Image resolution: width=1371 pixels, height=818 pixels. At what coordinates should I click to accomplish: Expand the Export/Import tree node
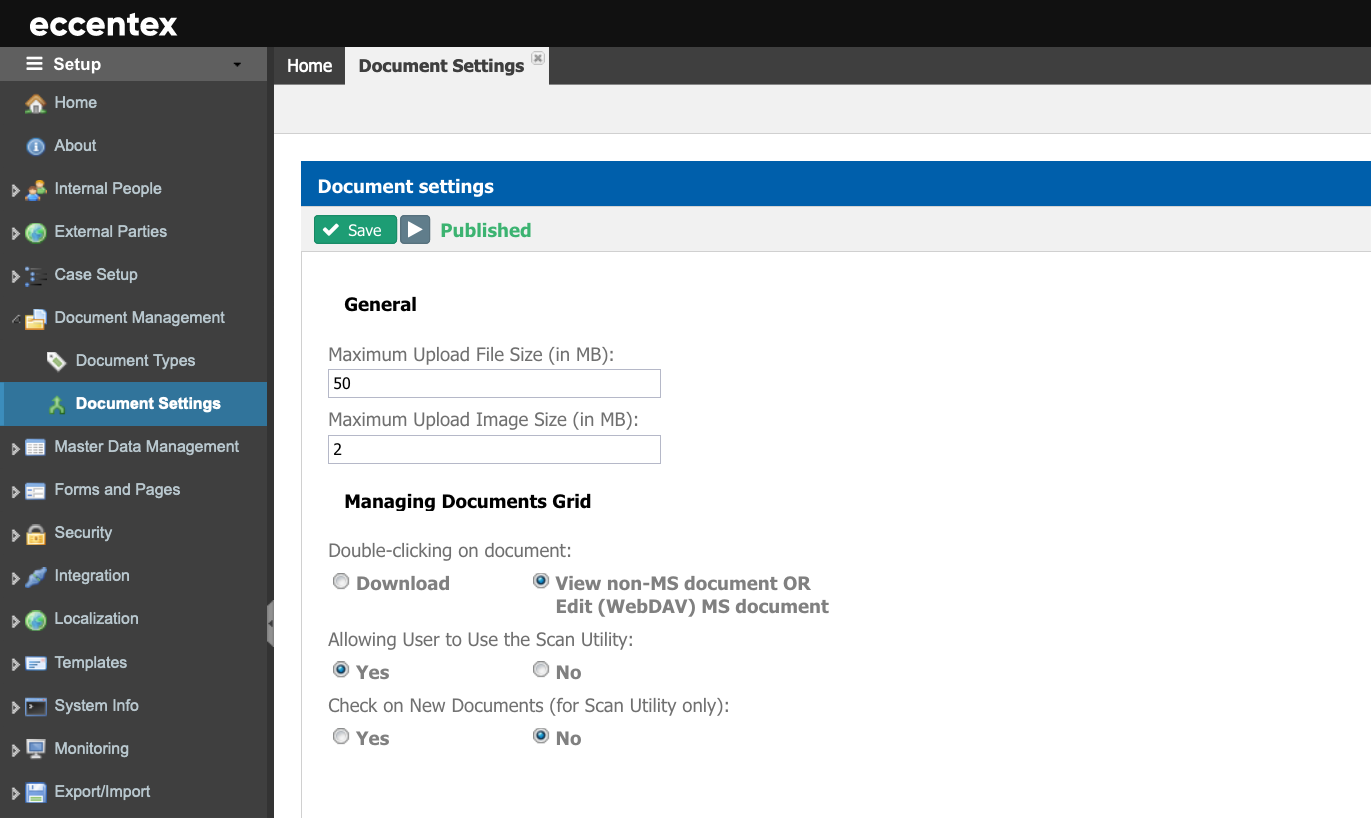tap(15, 793)
